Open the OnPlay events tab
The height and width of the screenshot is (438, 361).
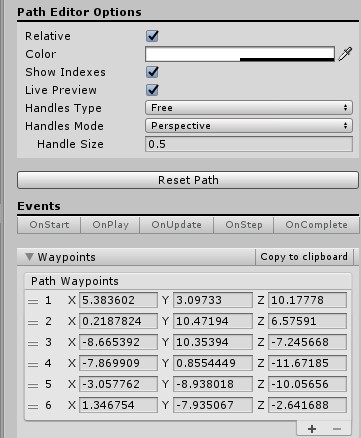110,225
